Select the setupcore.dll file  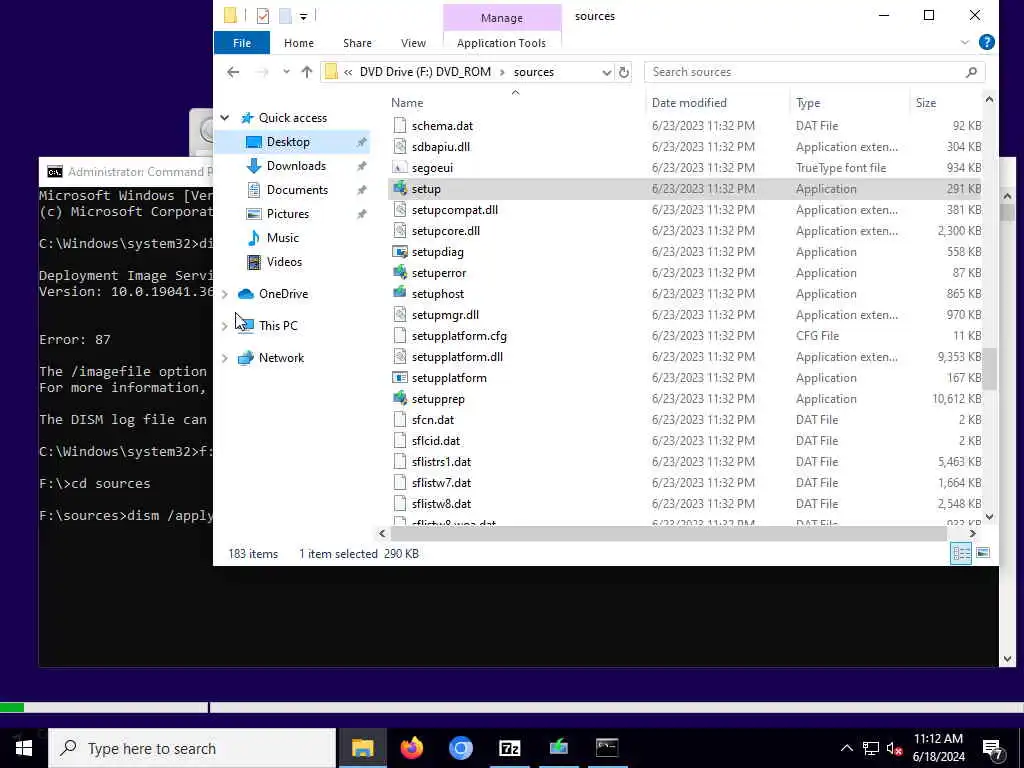pos(446,231)
